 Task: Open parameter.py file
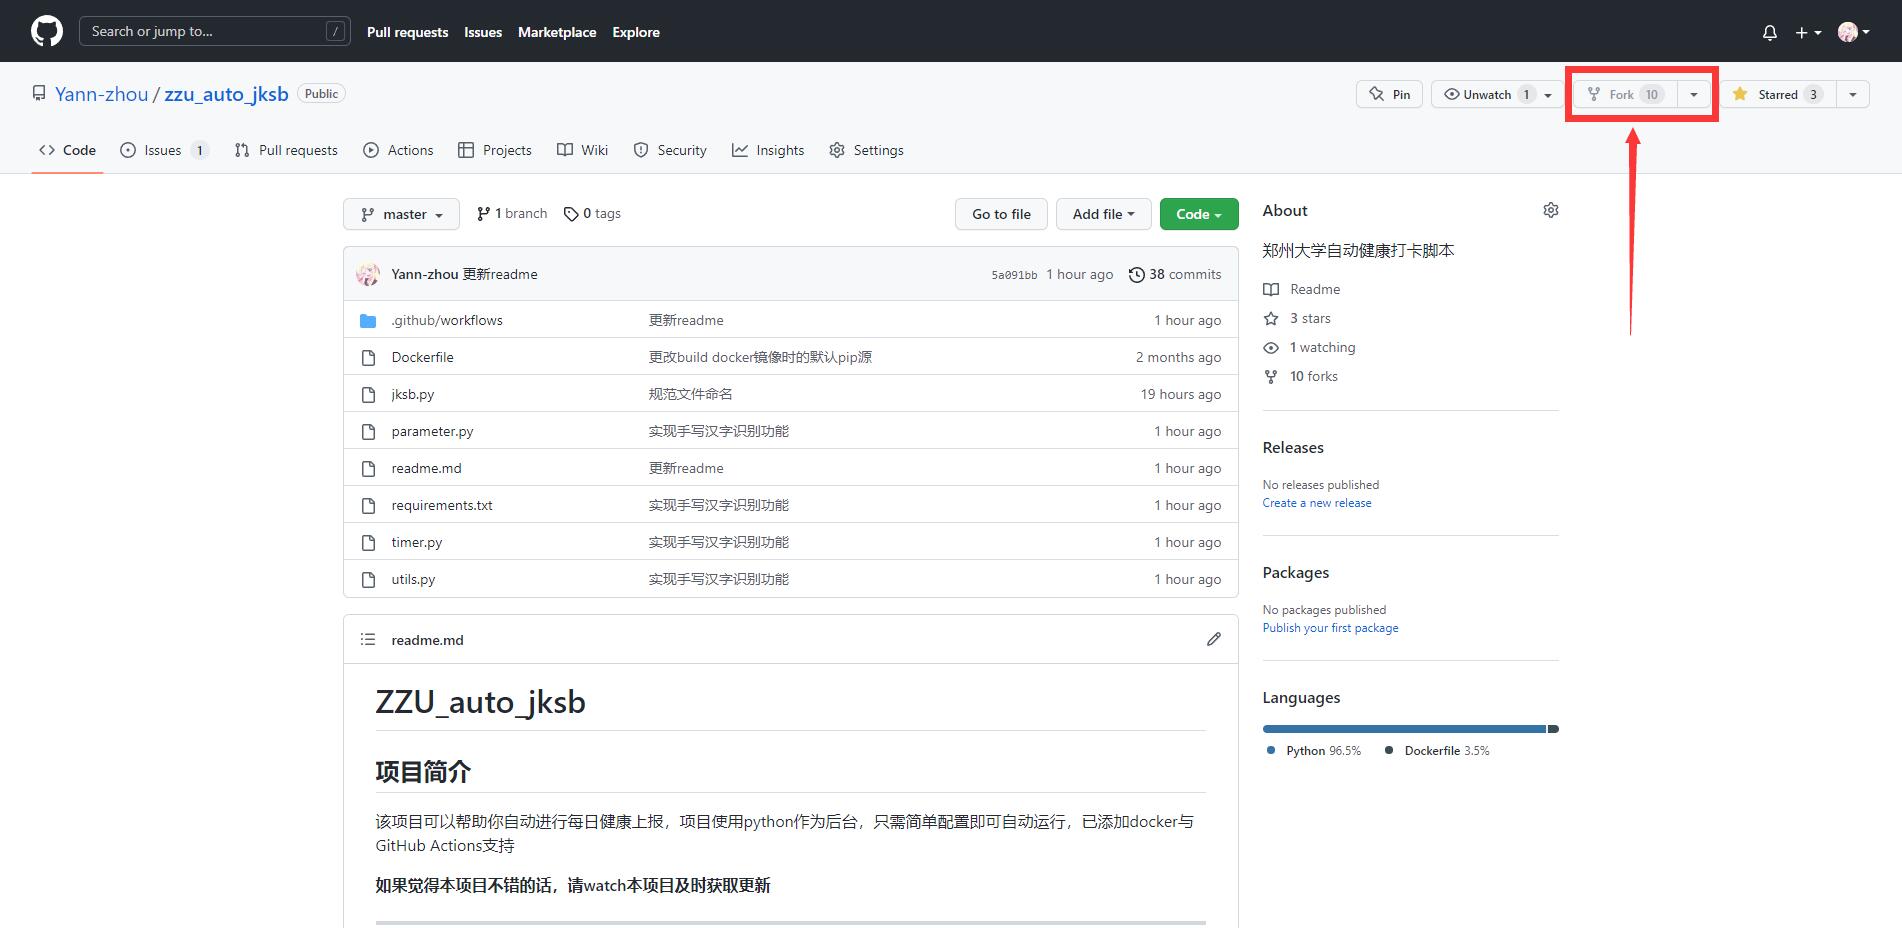point(432,431)
